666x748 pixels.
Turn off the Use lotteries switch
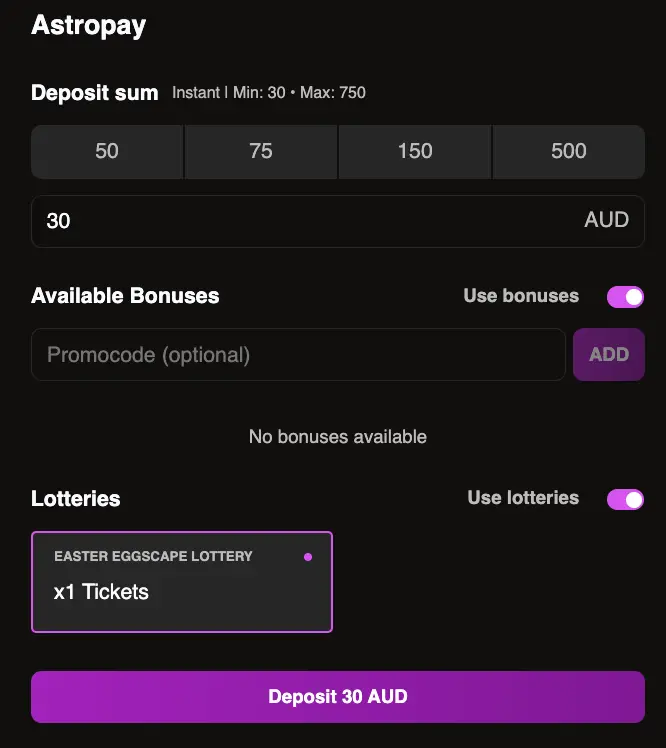pos(625,499)
